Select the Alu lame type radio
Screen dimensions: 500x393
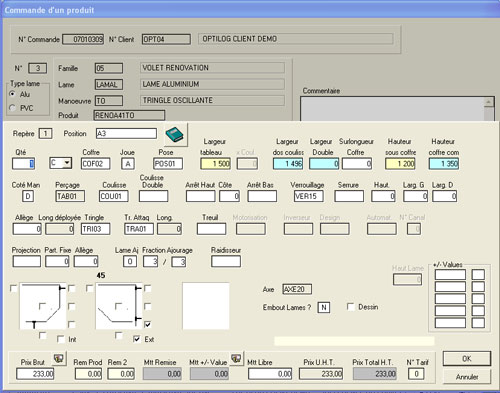pyautogui.click(x=13, y=94)
